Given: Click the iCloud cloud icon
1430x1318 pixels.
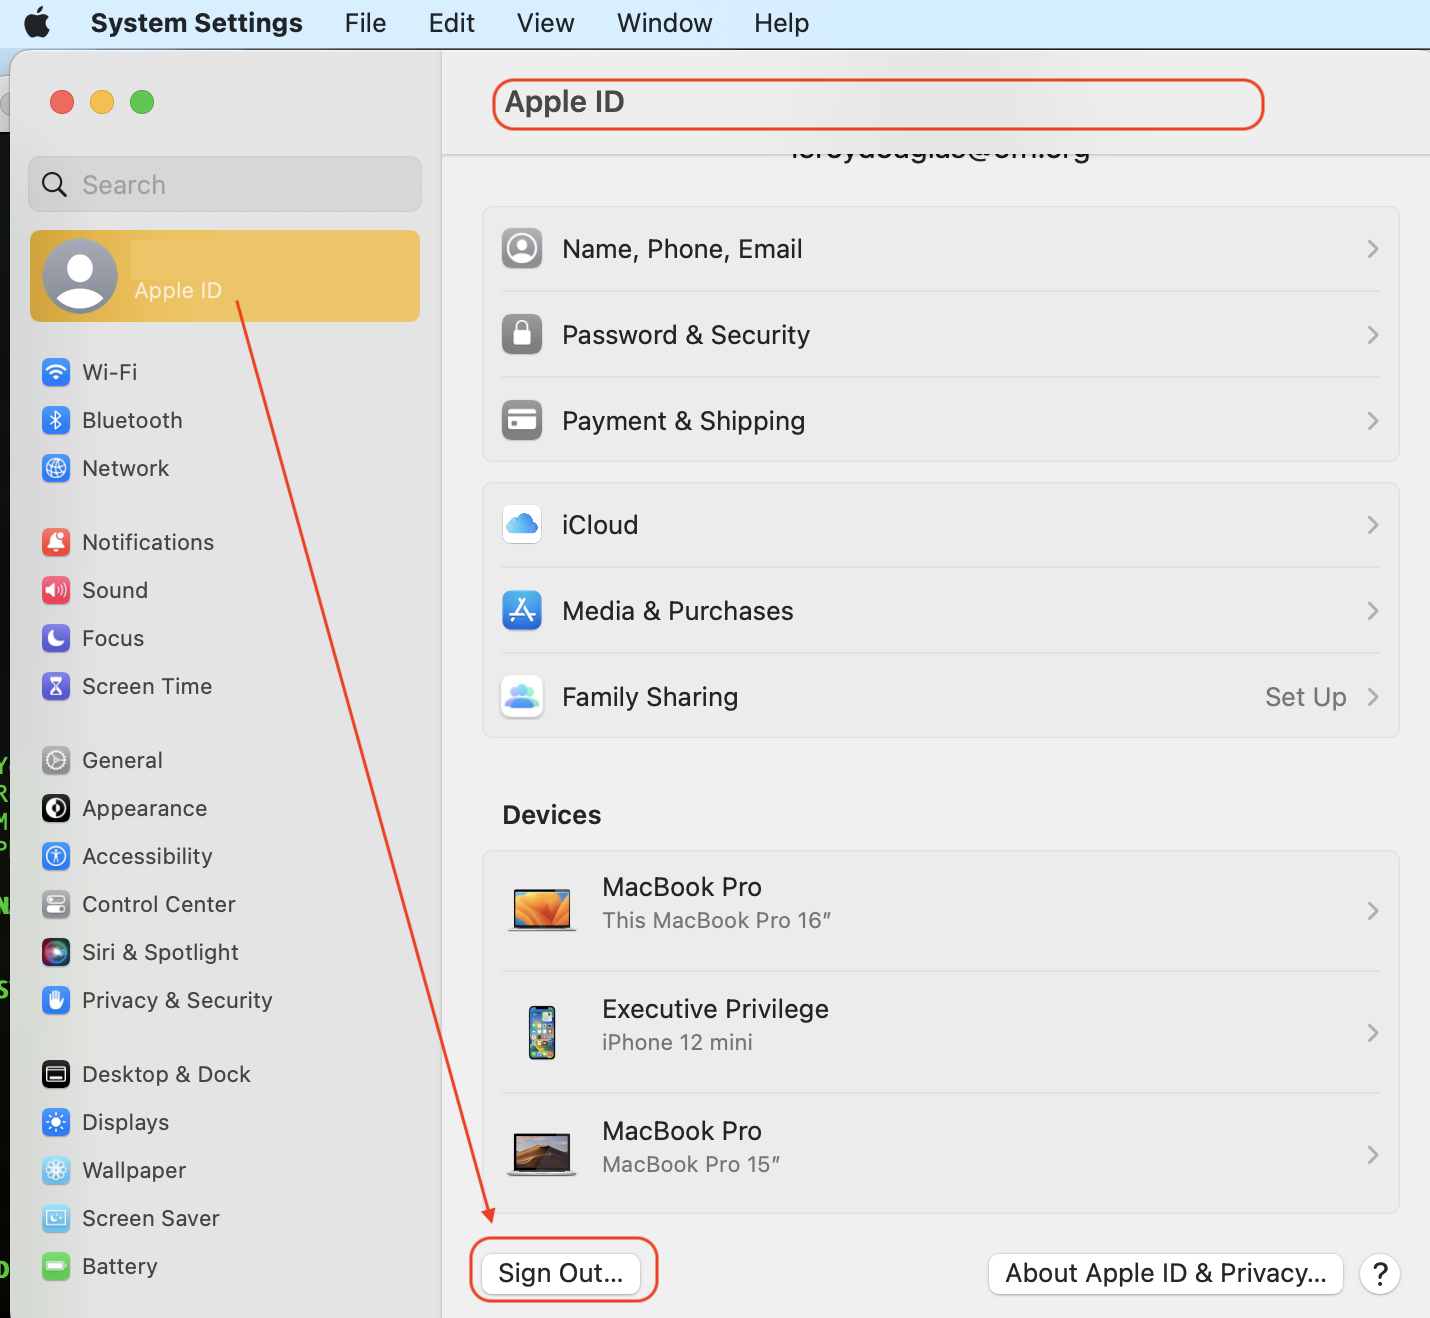Looking at the screenshot, I should tap(522, 524).
